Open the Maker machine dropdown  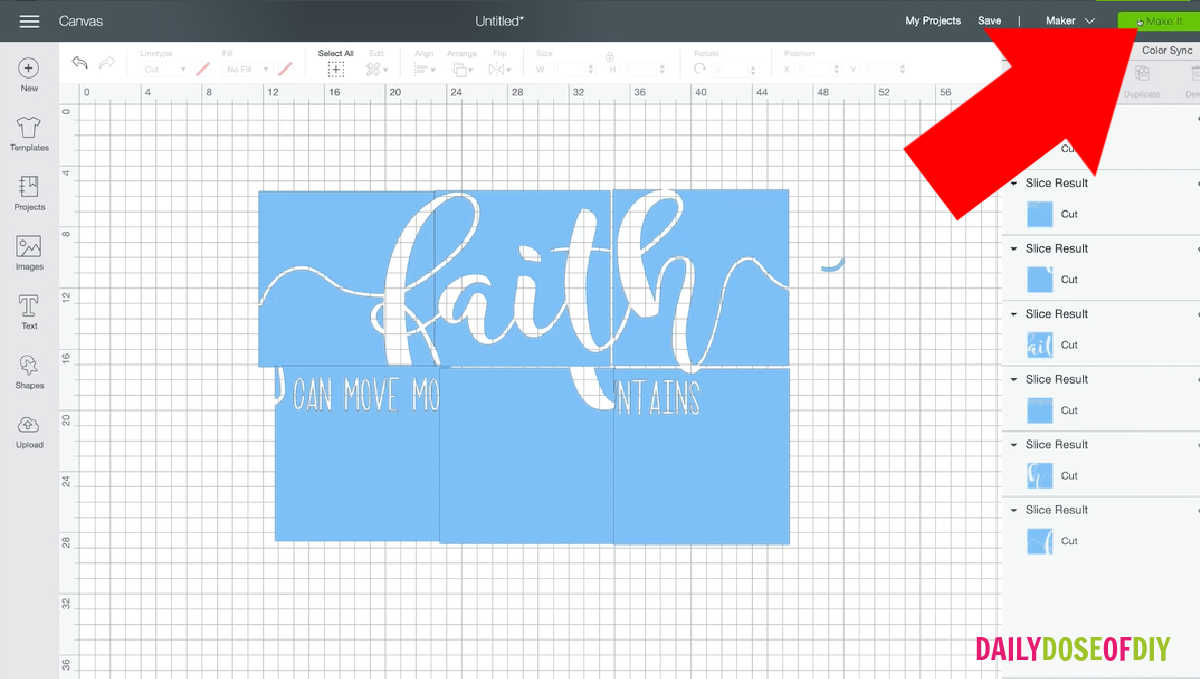point(1070,21)
